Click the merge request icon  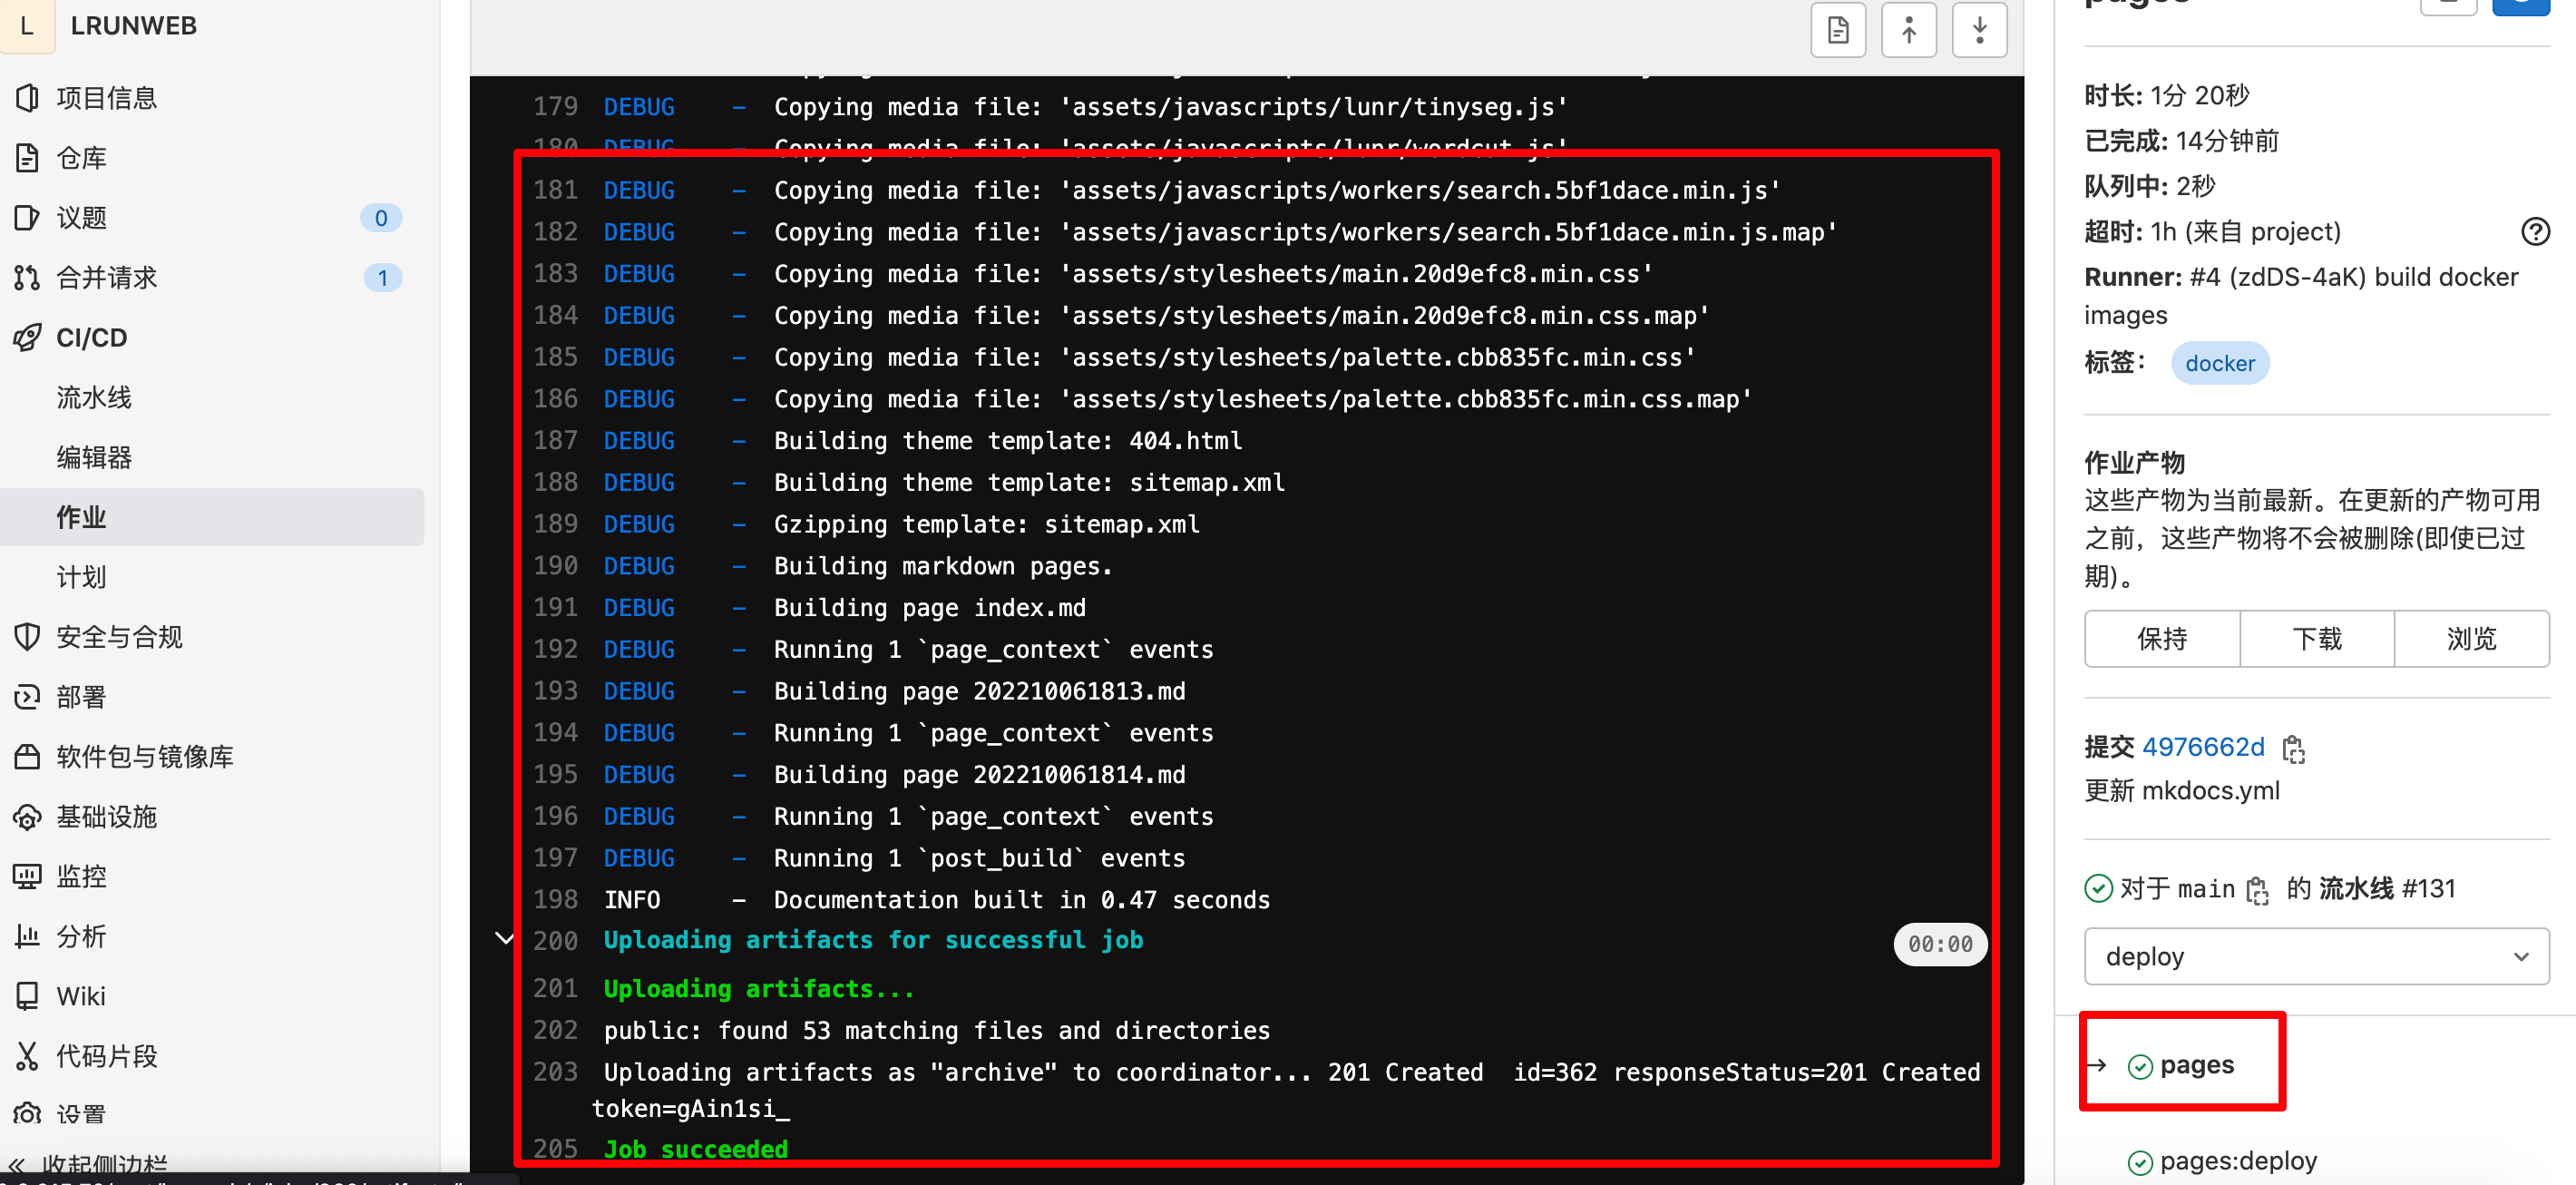point(27,278)
